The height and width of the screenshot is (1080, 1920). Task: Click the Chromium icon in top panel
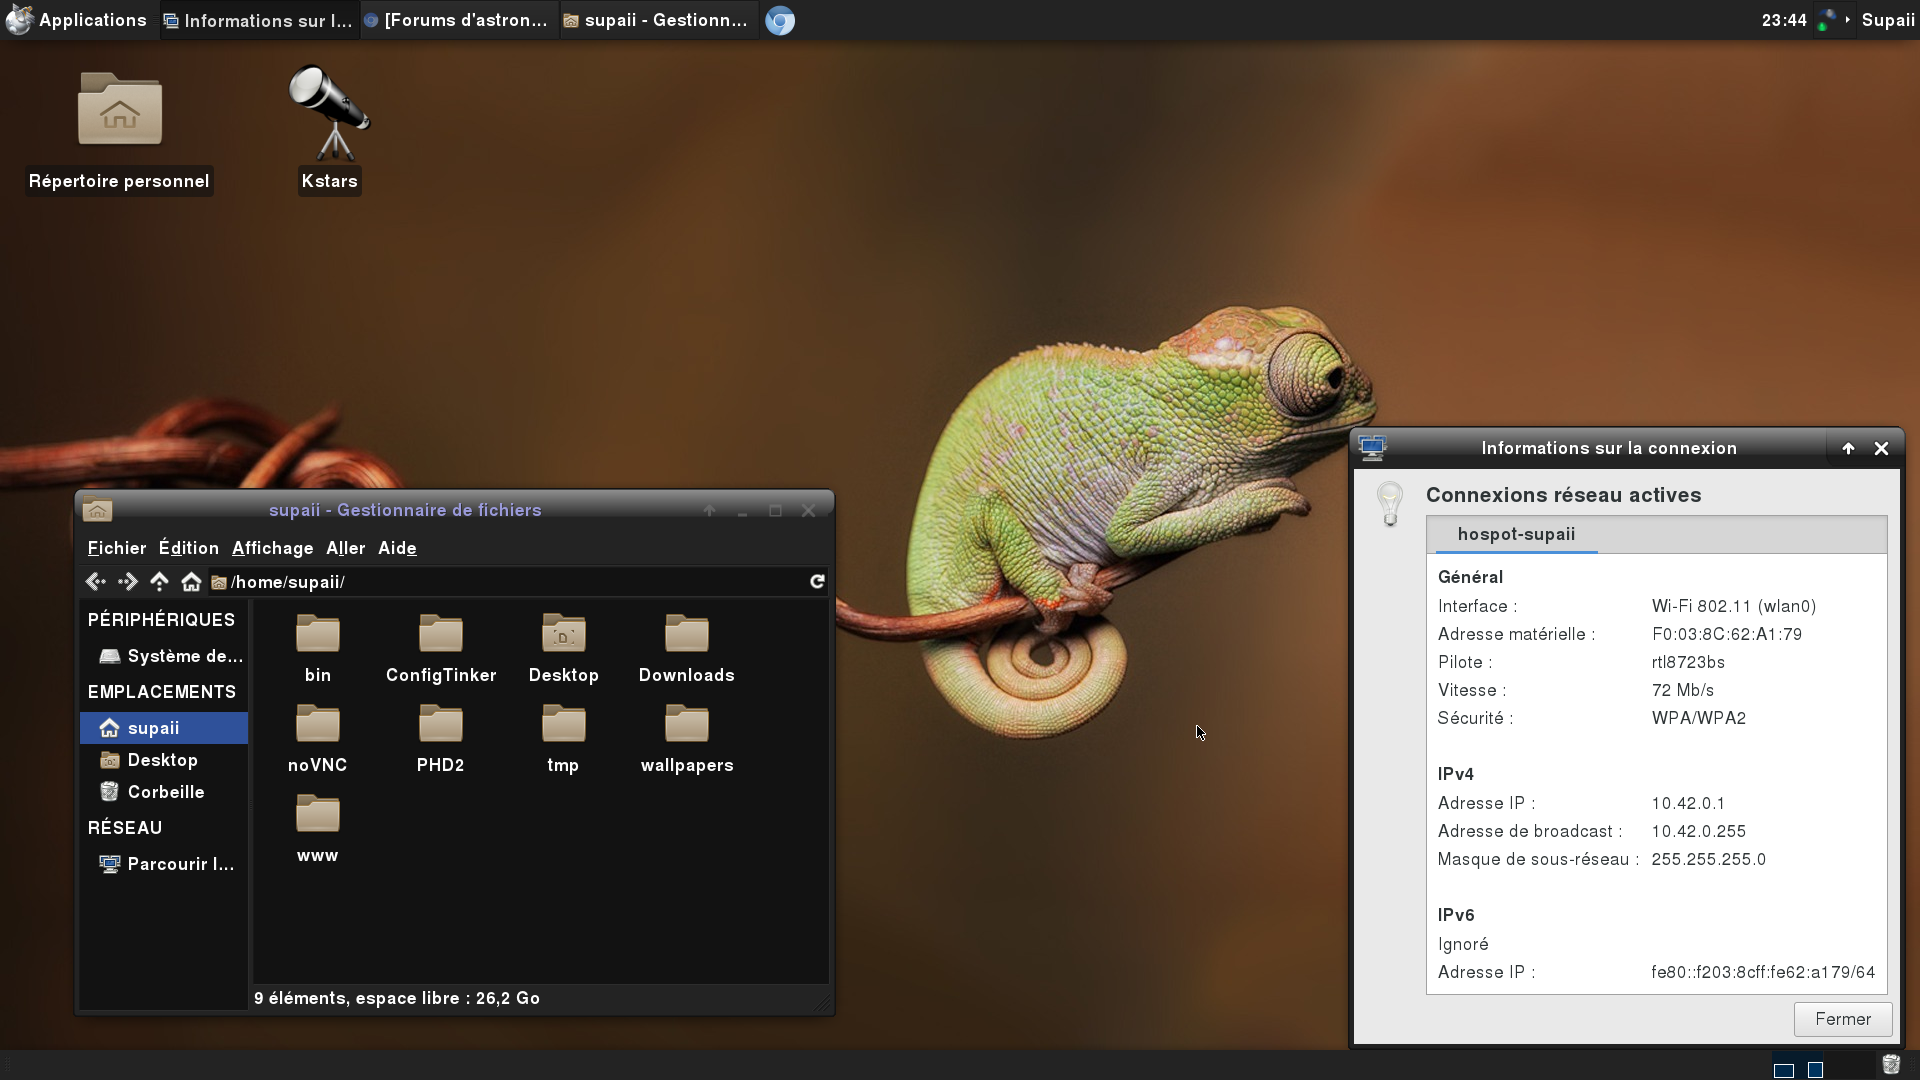tap(780, 21)
